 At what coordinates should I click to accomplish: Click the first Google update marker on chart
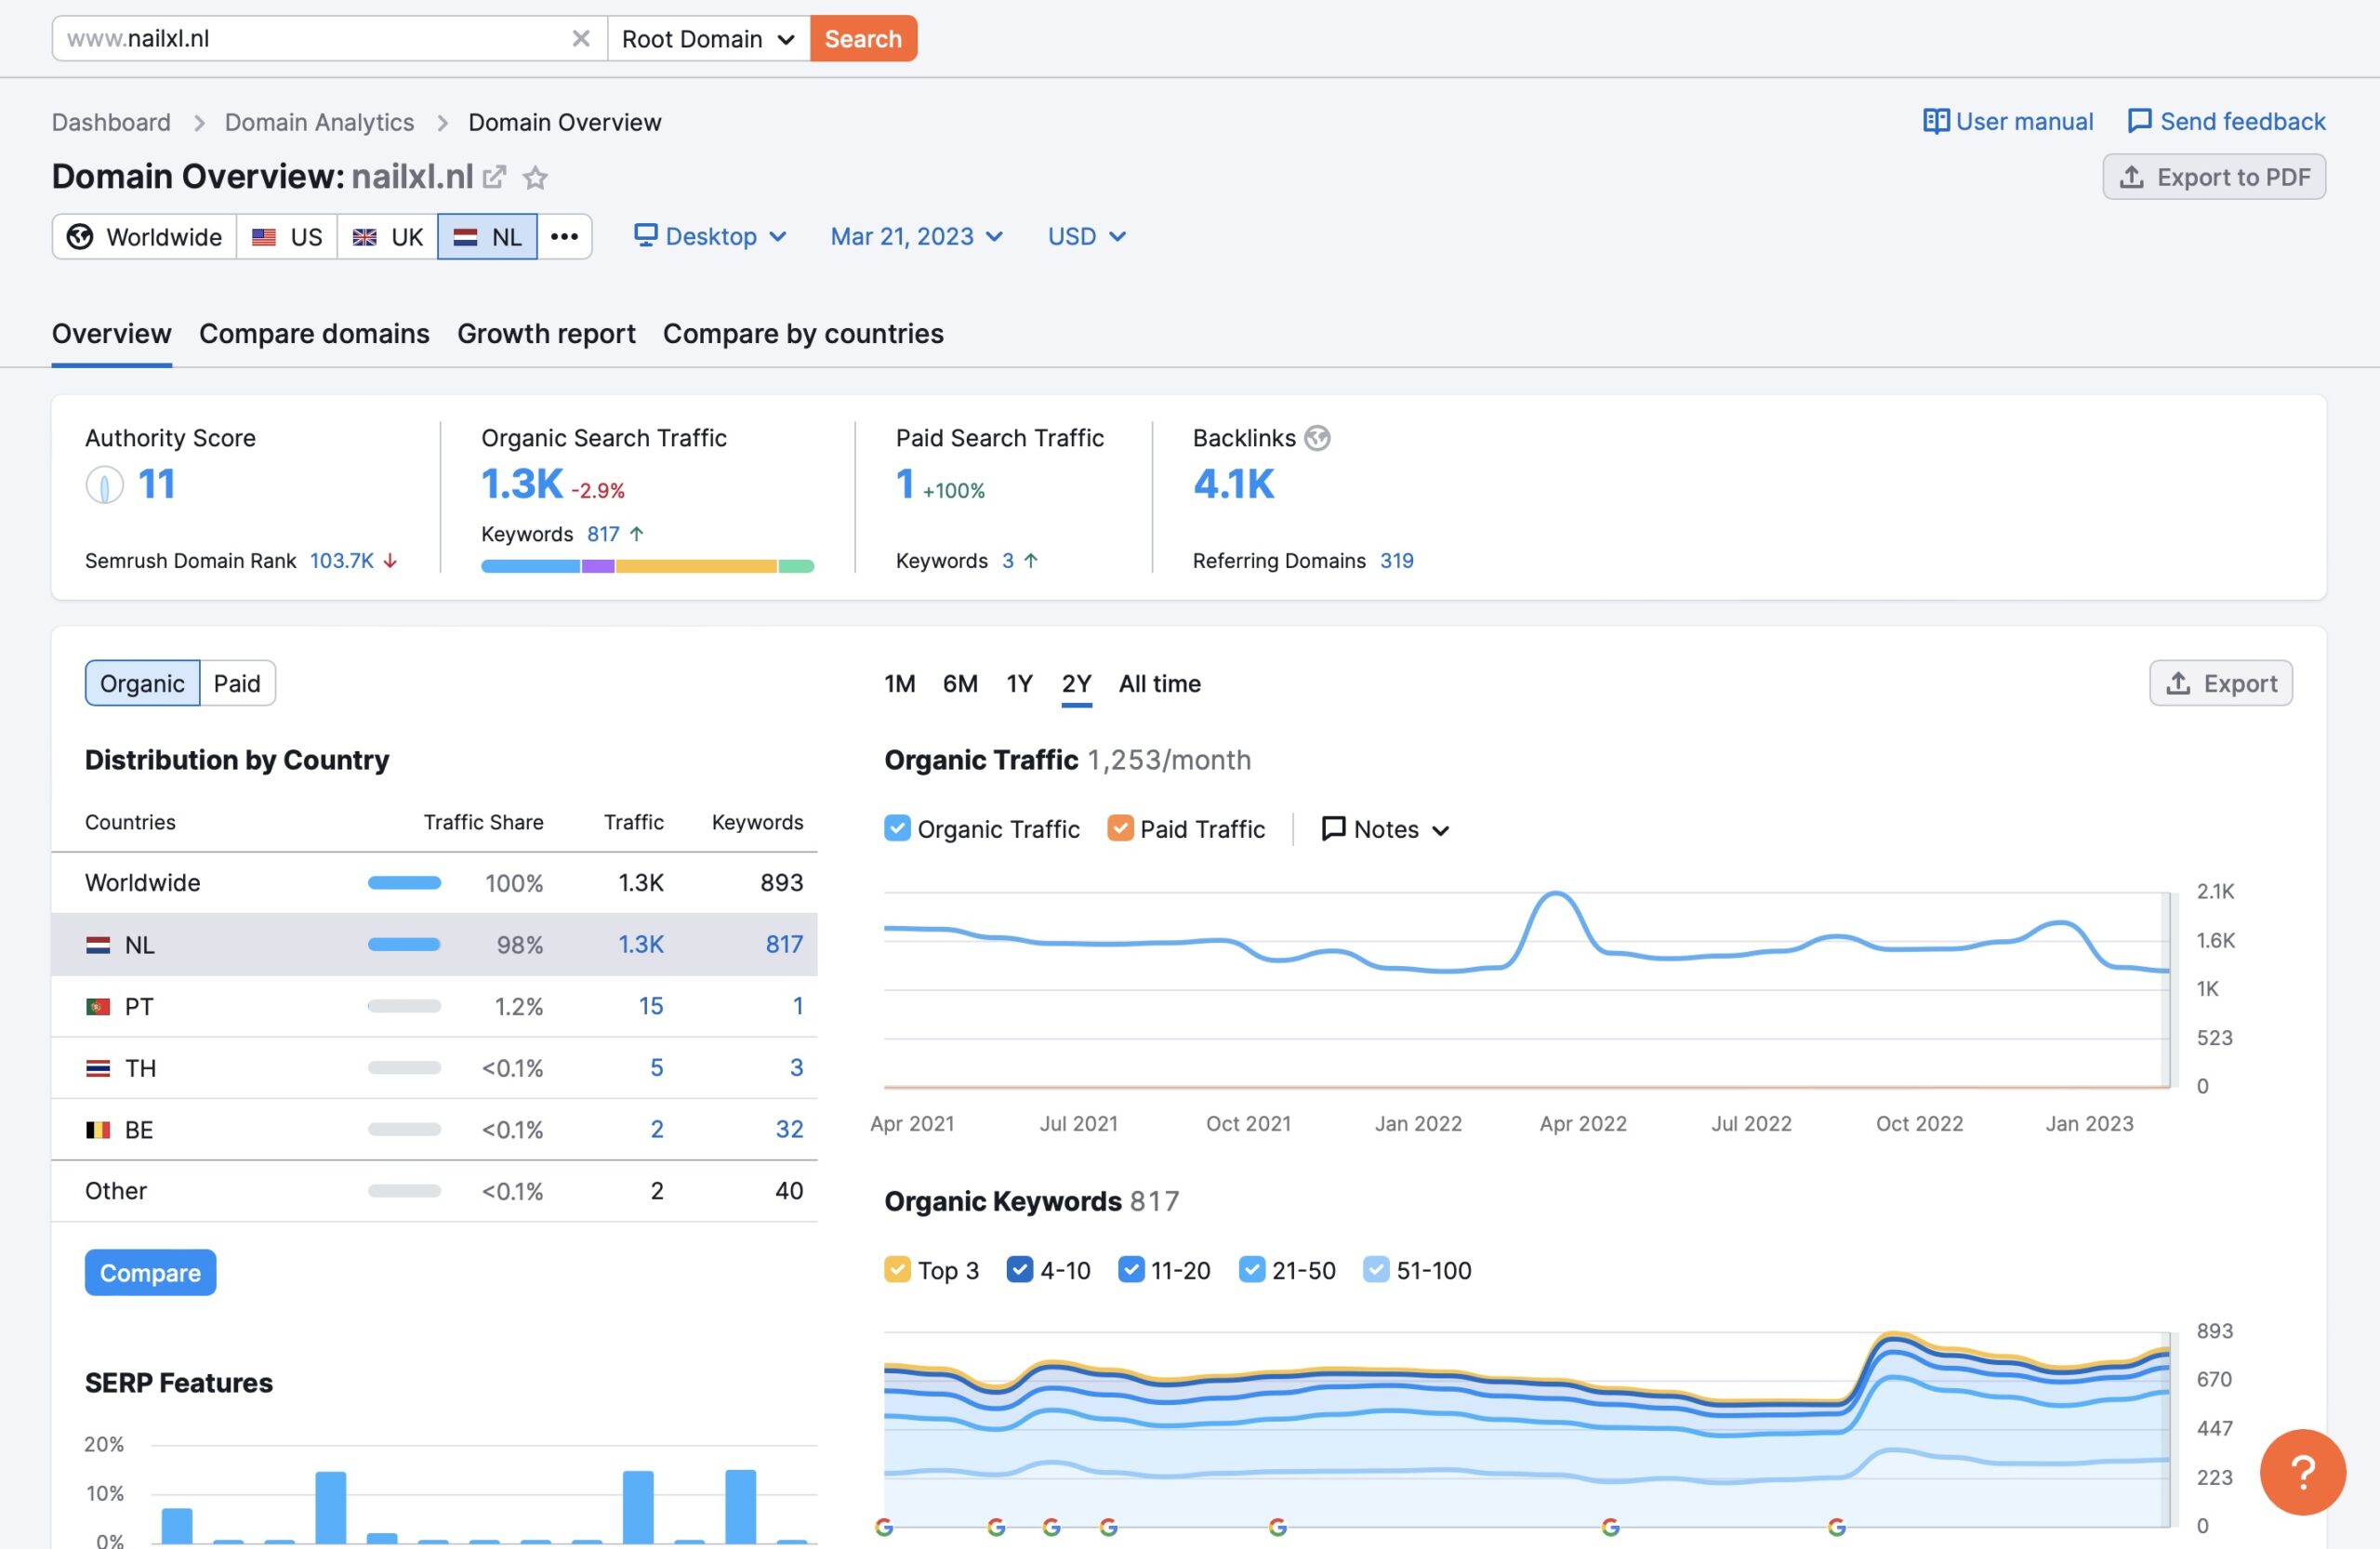click(x=884, y=1527)
